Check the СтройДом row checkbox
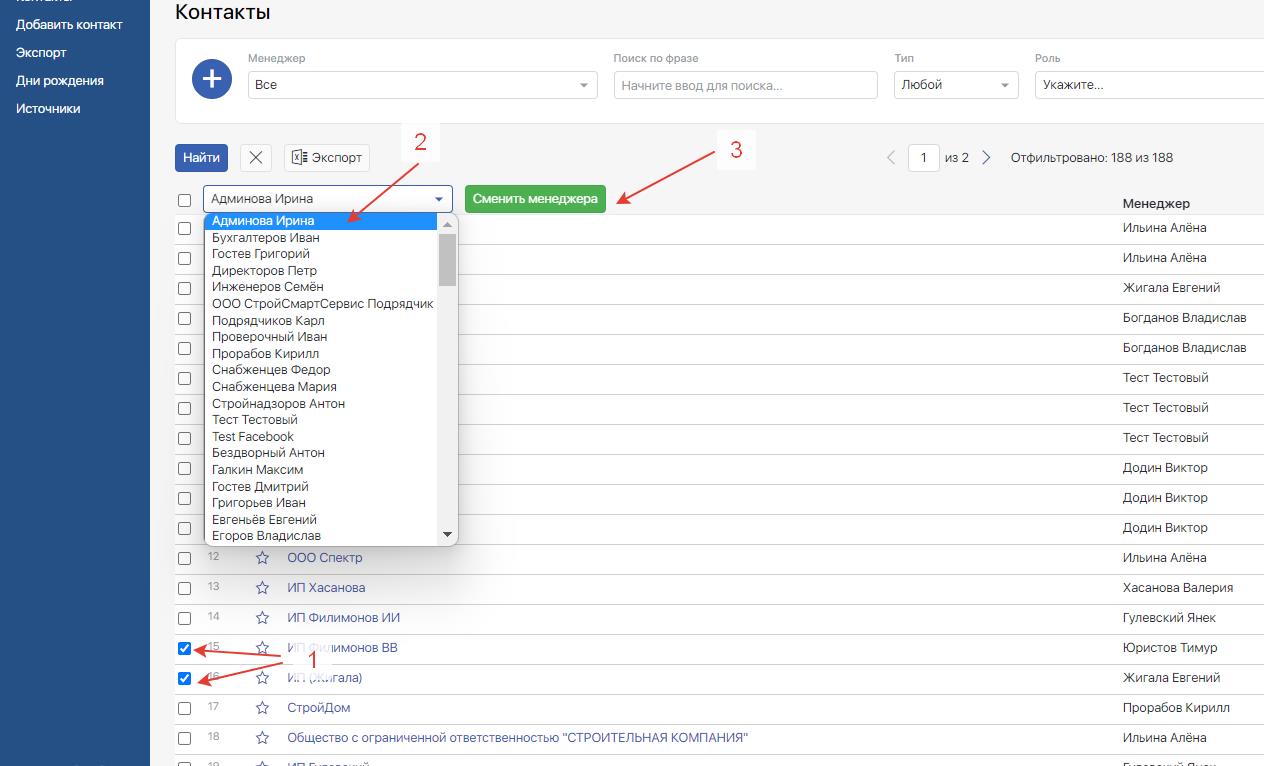 (x=184, y=708)
